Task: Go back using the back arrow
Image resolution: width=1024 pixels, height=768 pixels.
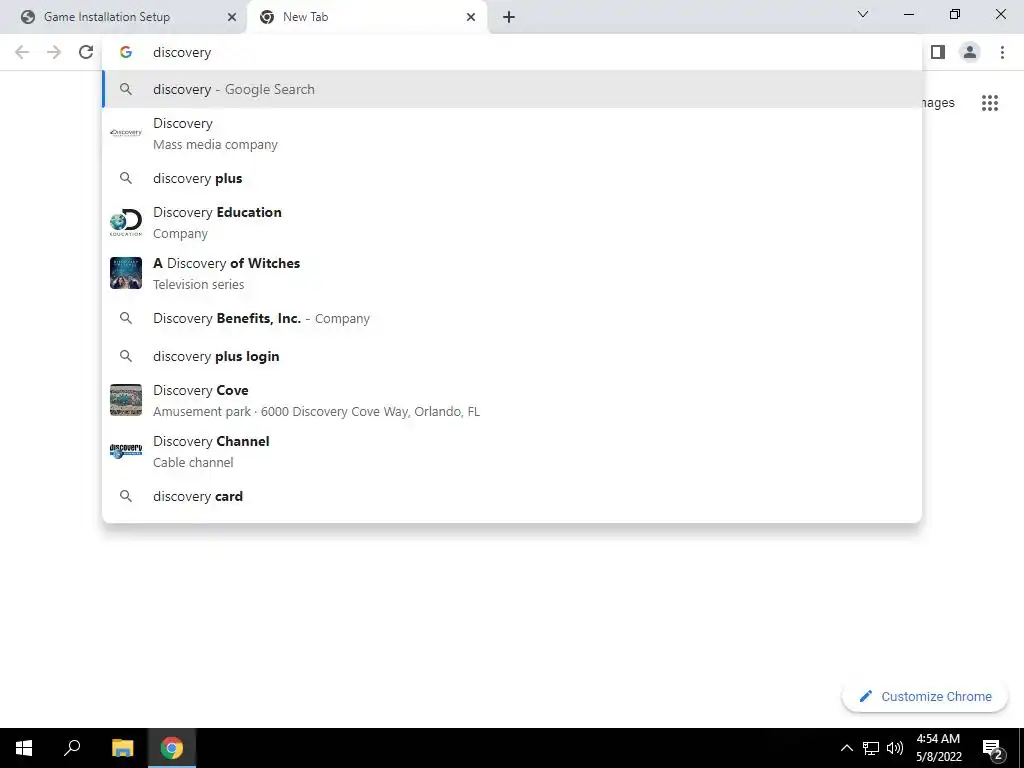Action: (x=22, y=52)
